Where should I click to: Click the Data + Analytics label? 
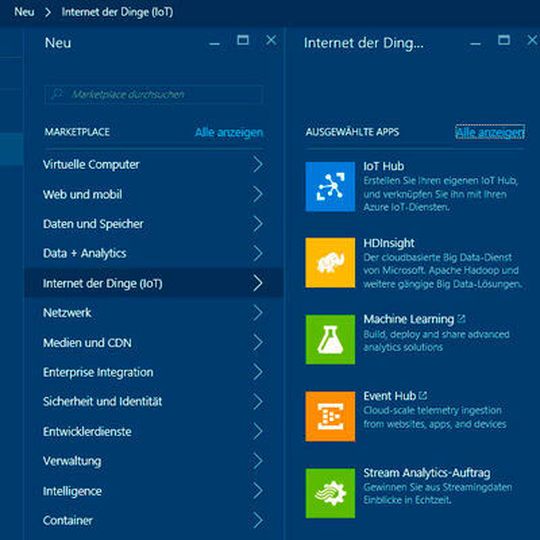point(85,253)
